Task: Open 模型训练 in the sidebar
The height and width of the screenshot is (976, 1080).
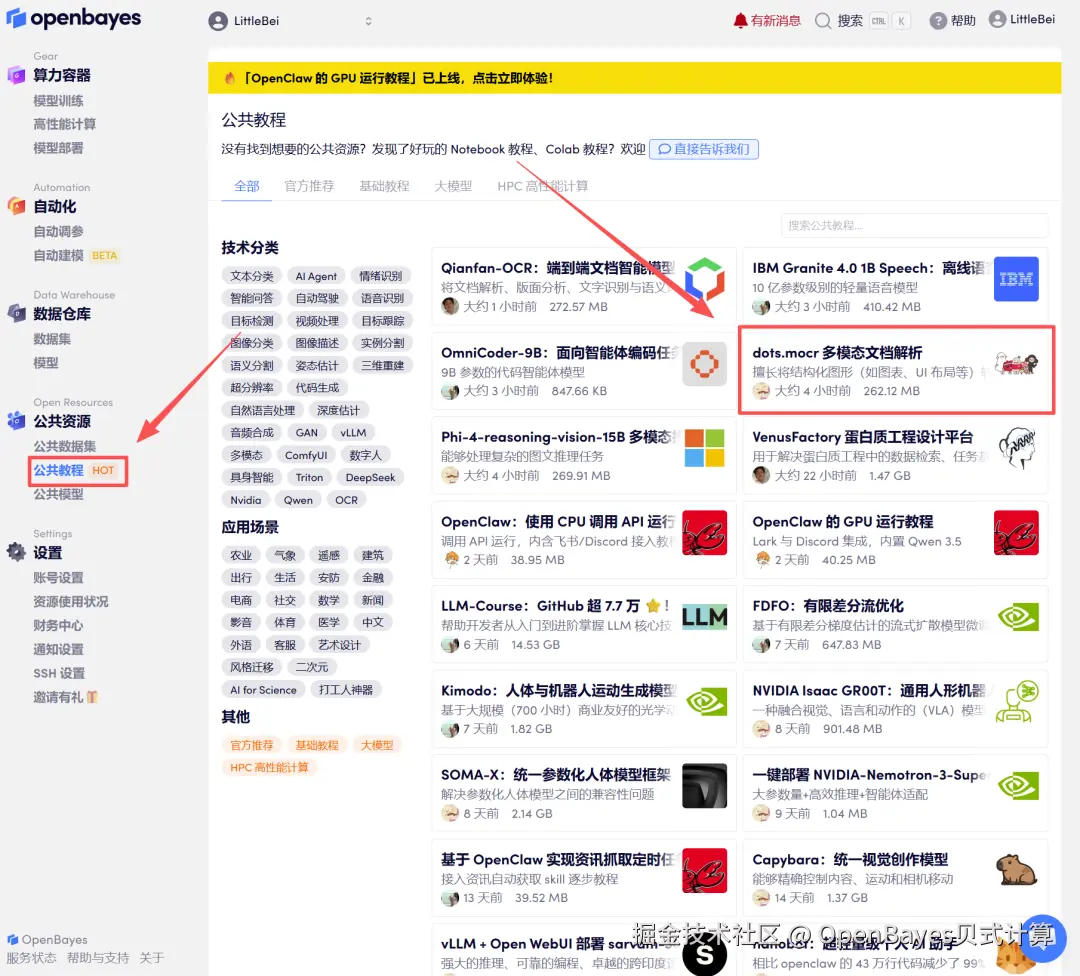Action: point(59,101)
